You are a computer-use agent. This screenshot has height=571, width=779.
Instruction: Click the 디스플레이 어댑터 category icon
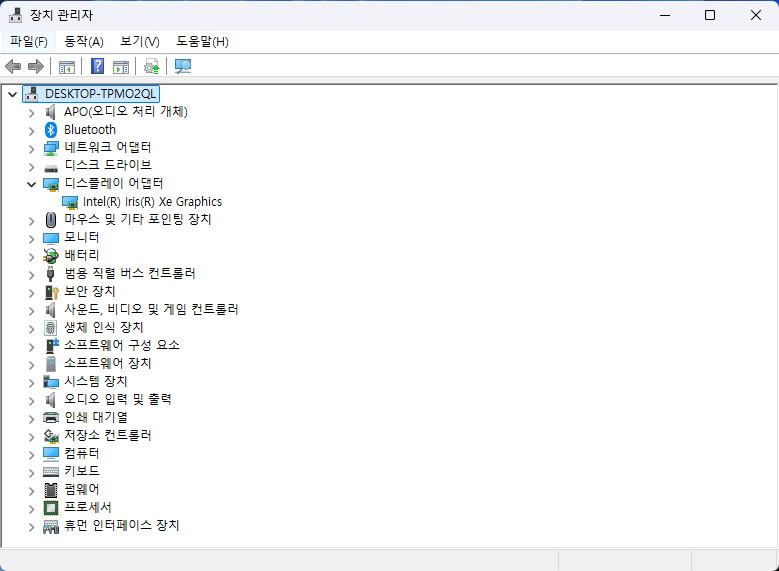(51, 184)
